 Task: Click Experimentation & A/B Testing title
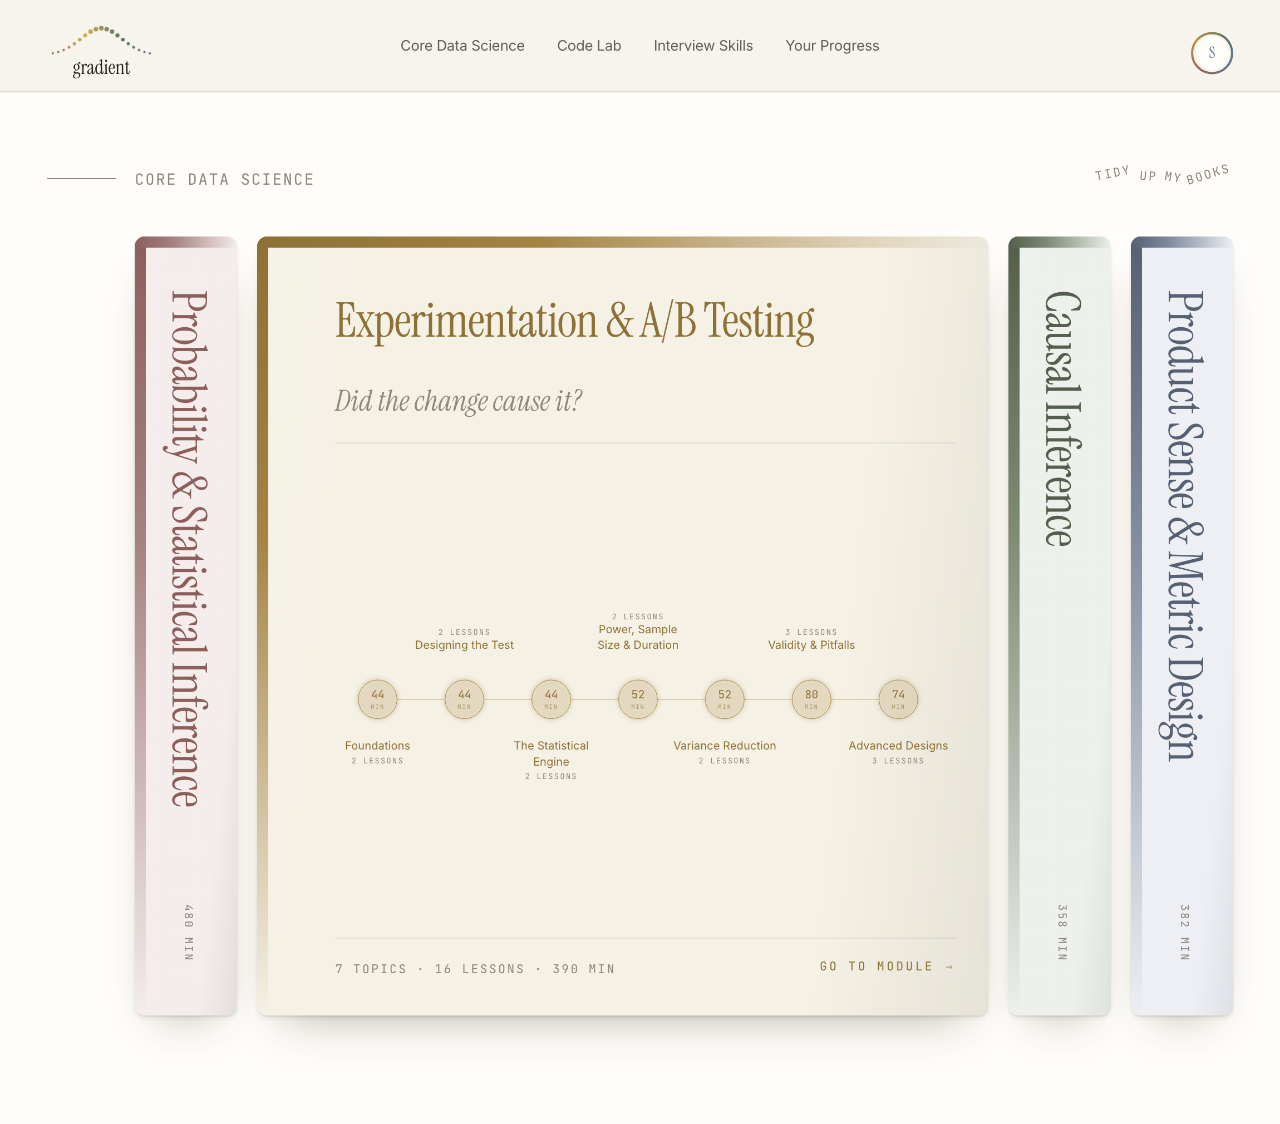(x=575, y=322)
